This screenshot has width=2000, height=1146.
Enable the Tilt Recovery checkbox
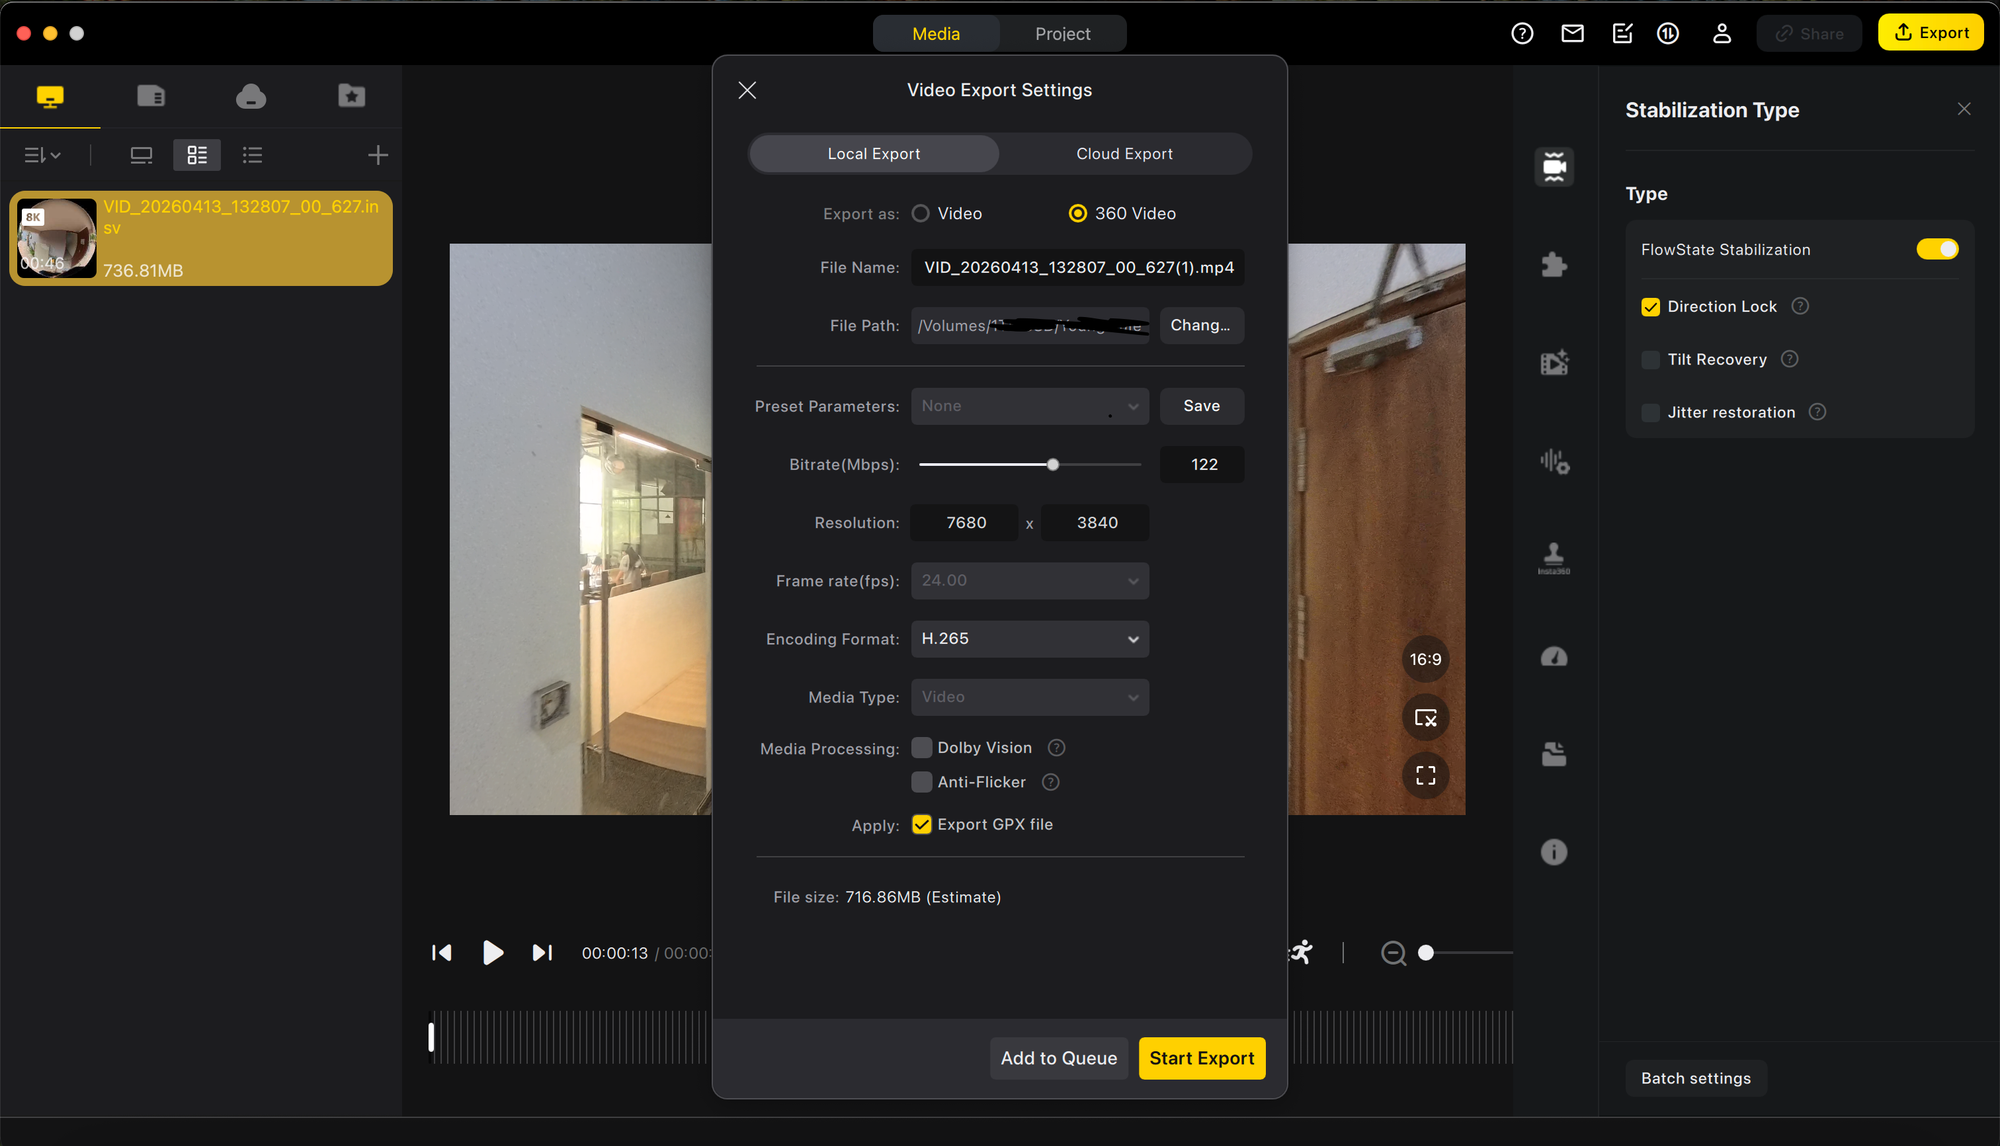(1651, 360)
